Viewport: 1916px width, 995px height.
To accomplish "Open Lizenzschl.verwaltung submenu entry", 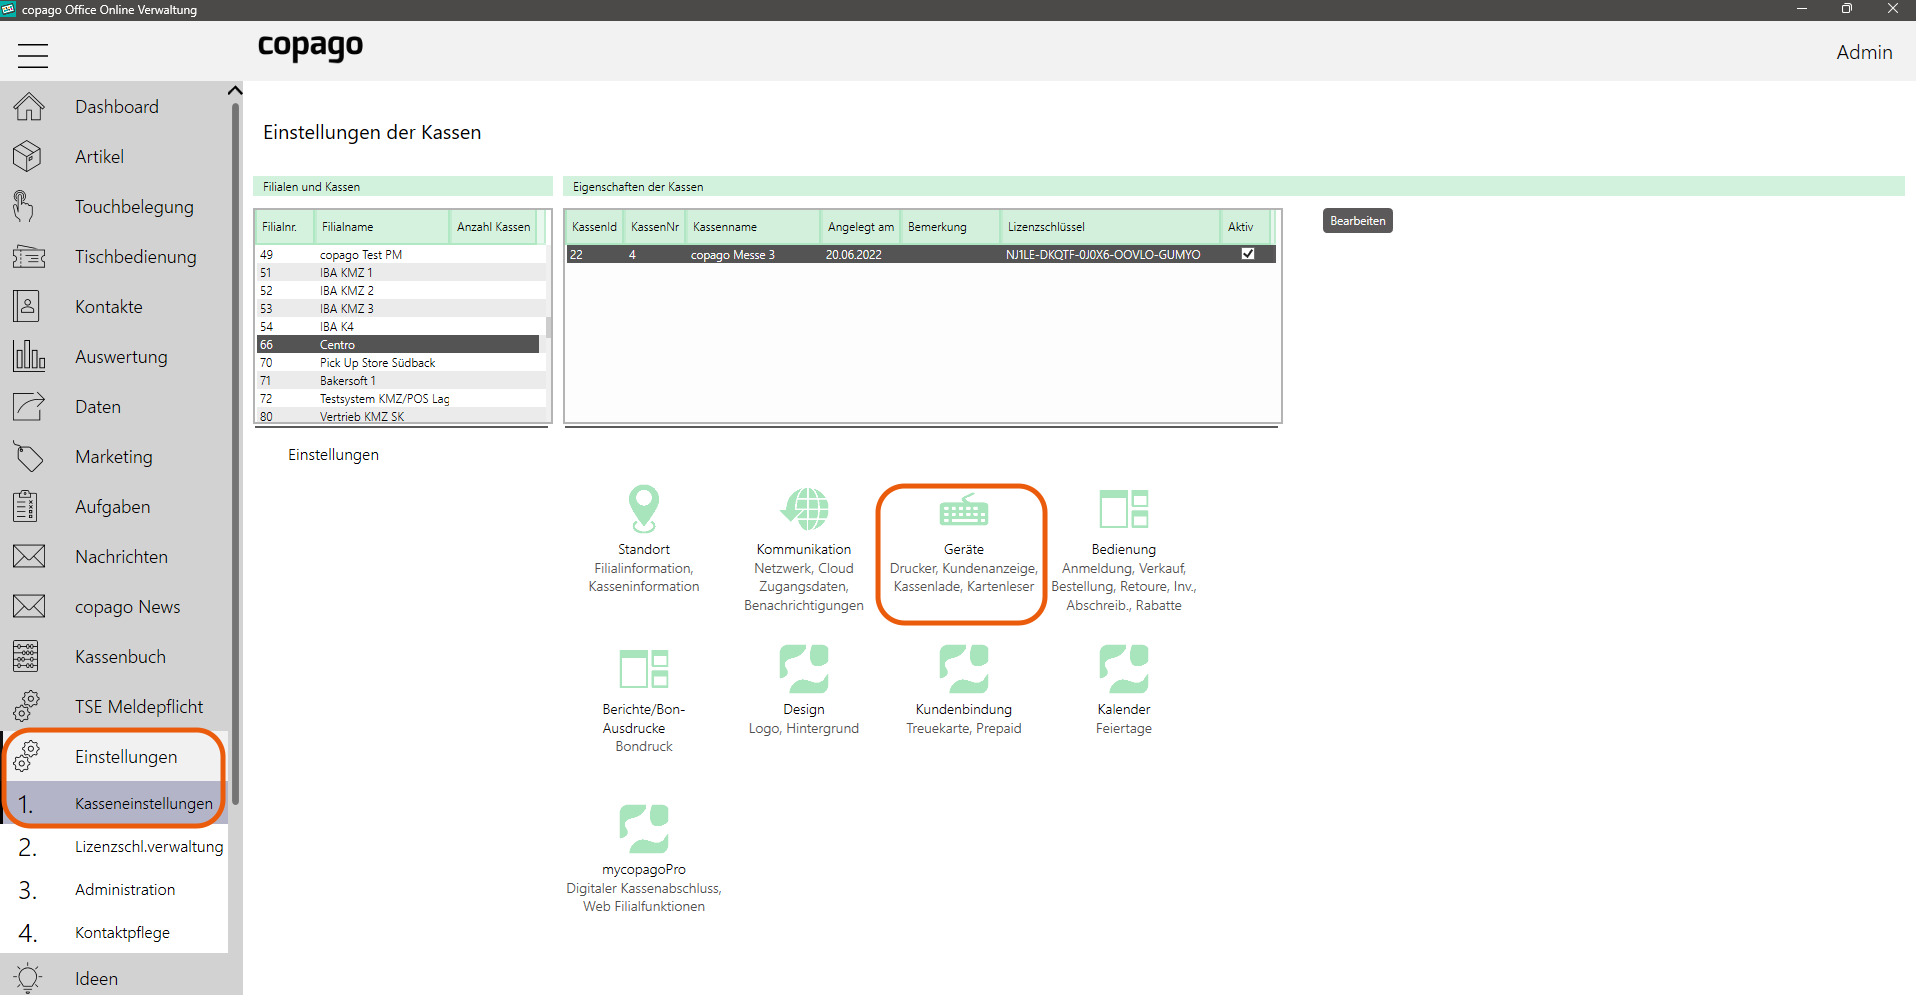I will 116,846.
